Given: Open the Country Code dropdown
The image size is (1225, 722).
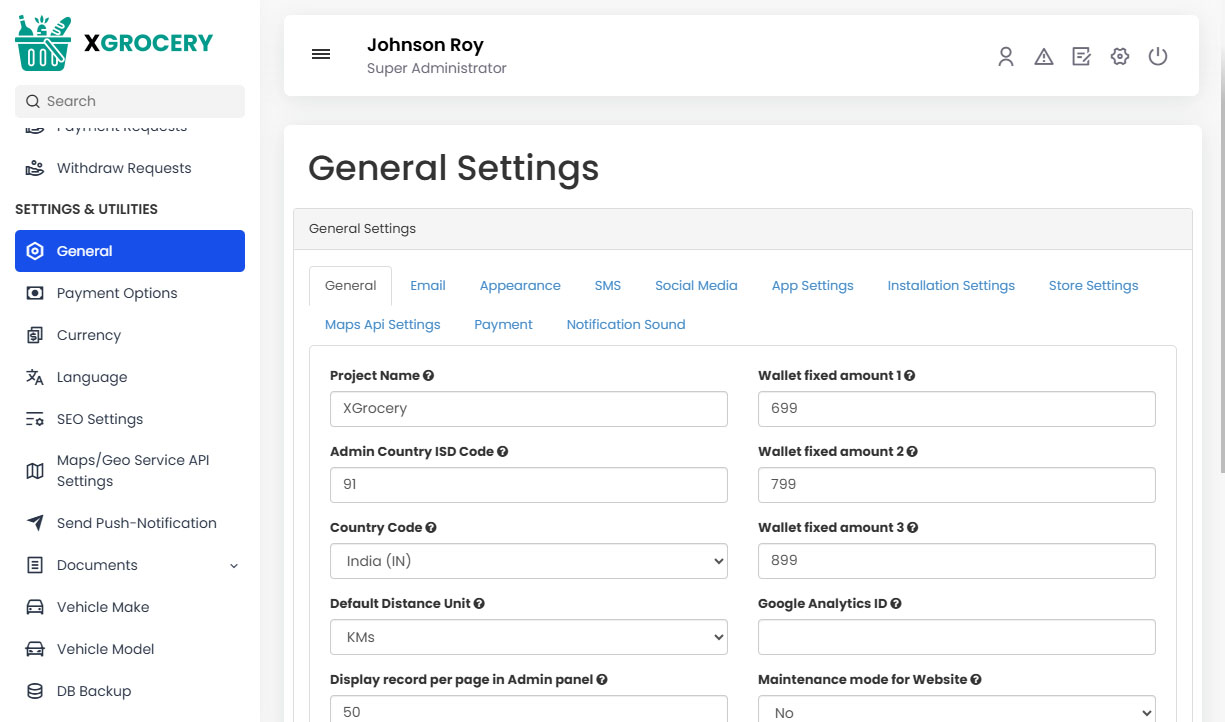Looking at the screenshot, I should pyautogui.click(x=528, y=561).
